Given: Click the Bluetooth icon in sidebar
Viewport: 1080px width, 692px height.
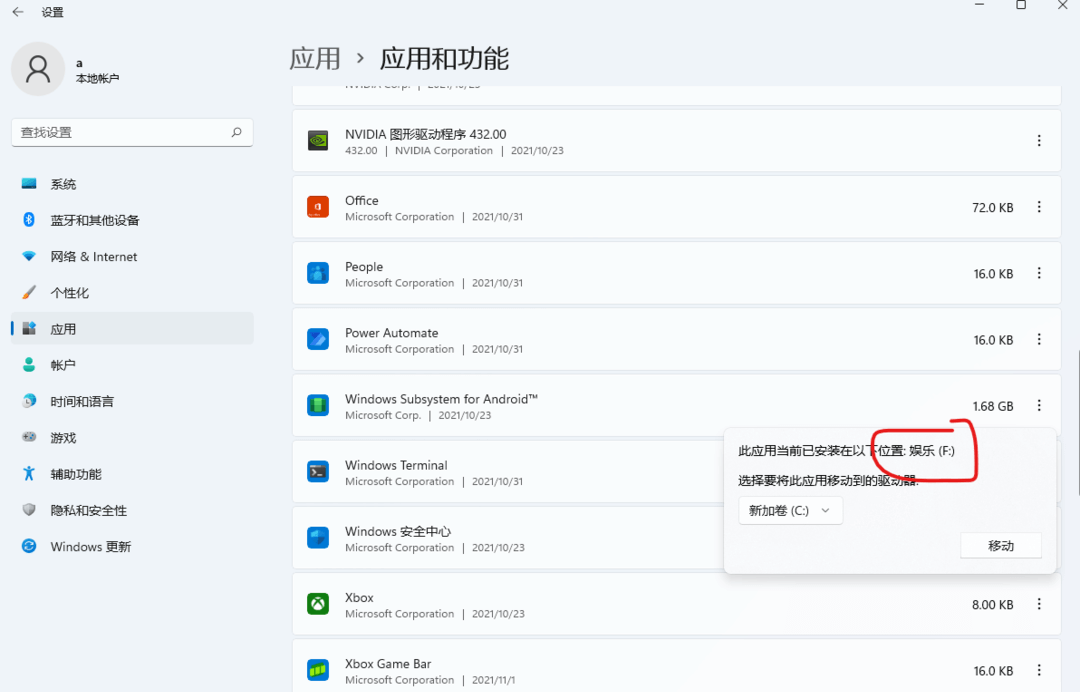Looking at the screenshot, I should point(29,220).
